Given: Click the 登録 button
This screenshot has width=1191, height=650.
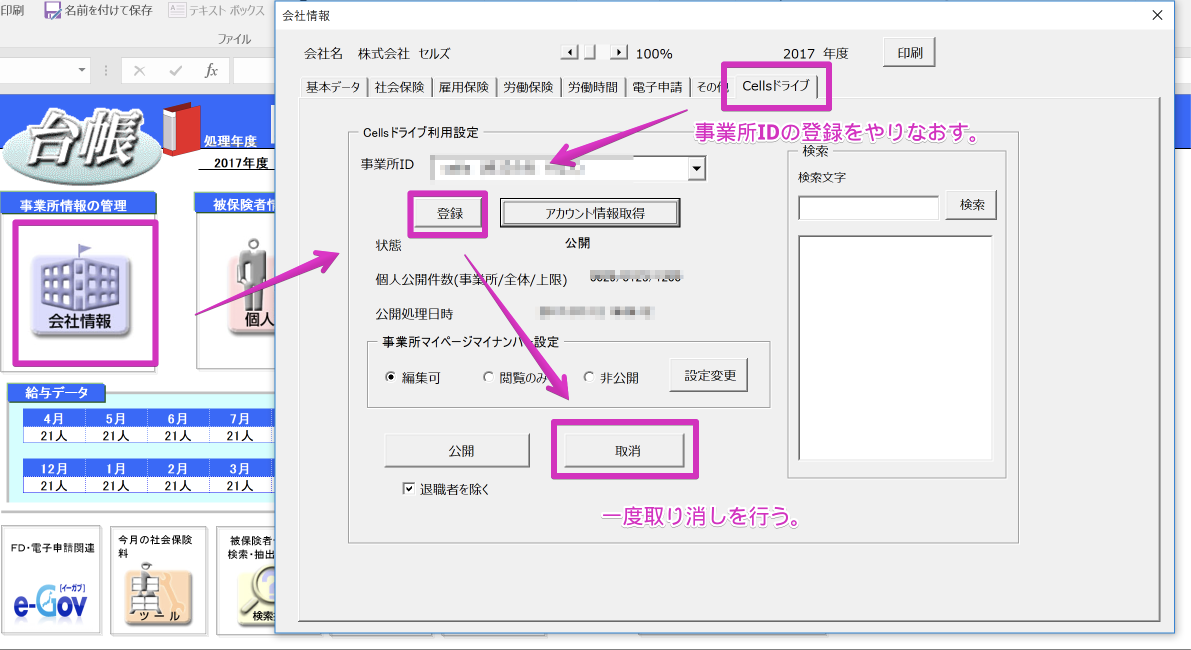Looking at the screenshot, I should tap(449, 213).
